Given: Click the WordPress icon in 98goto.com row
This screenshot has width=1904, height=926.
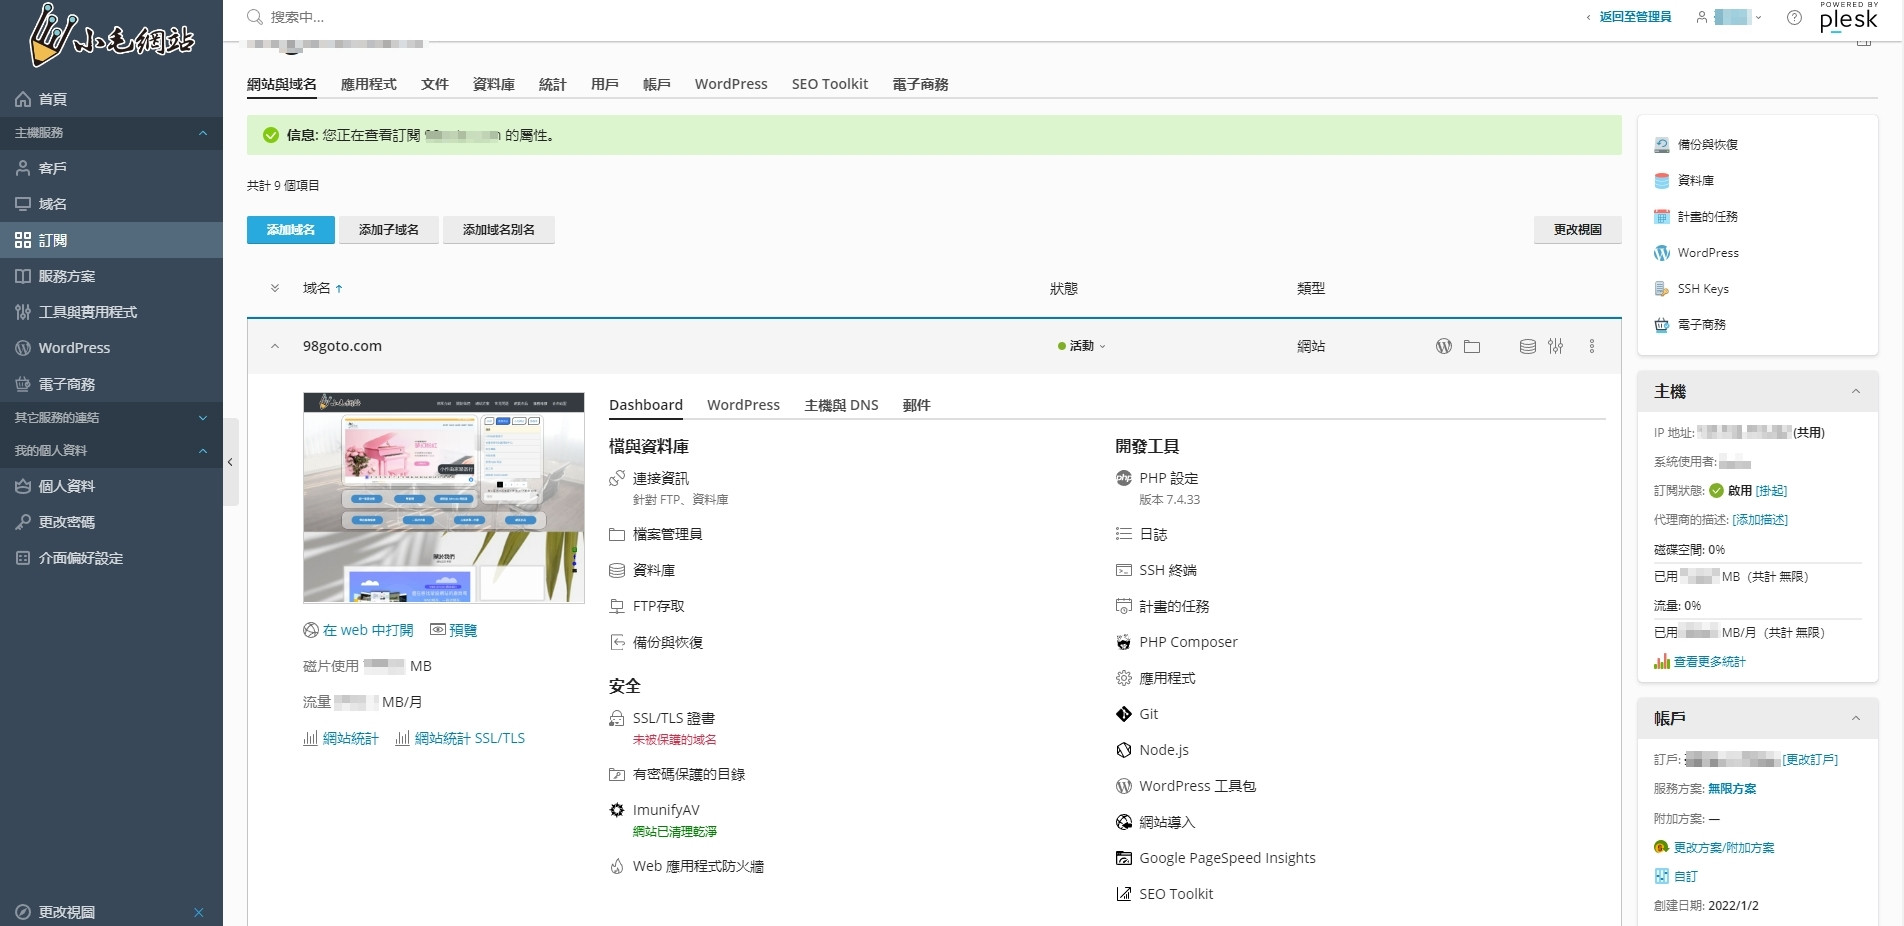Looking at the screenshot, I should (1443, 346).
